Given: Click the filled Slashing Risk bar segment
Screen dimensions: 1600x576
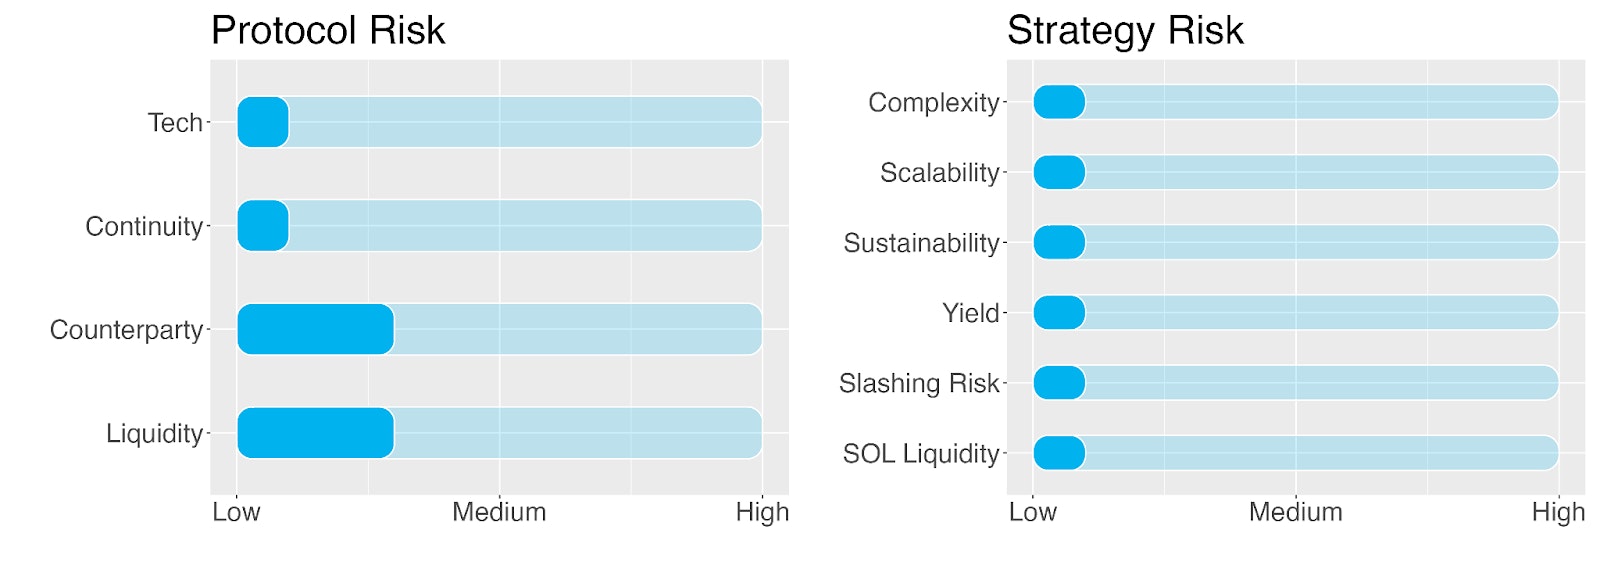Looking at the screenshot, I should [x=1059, y=383].
